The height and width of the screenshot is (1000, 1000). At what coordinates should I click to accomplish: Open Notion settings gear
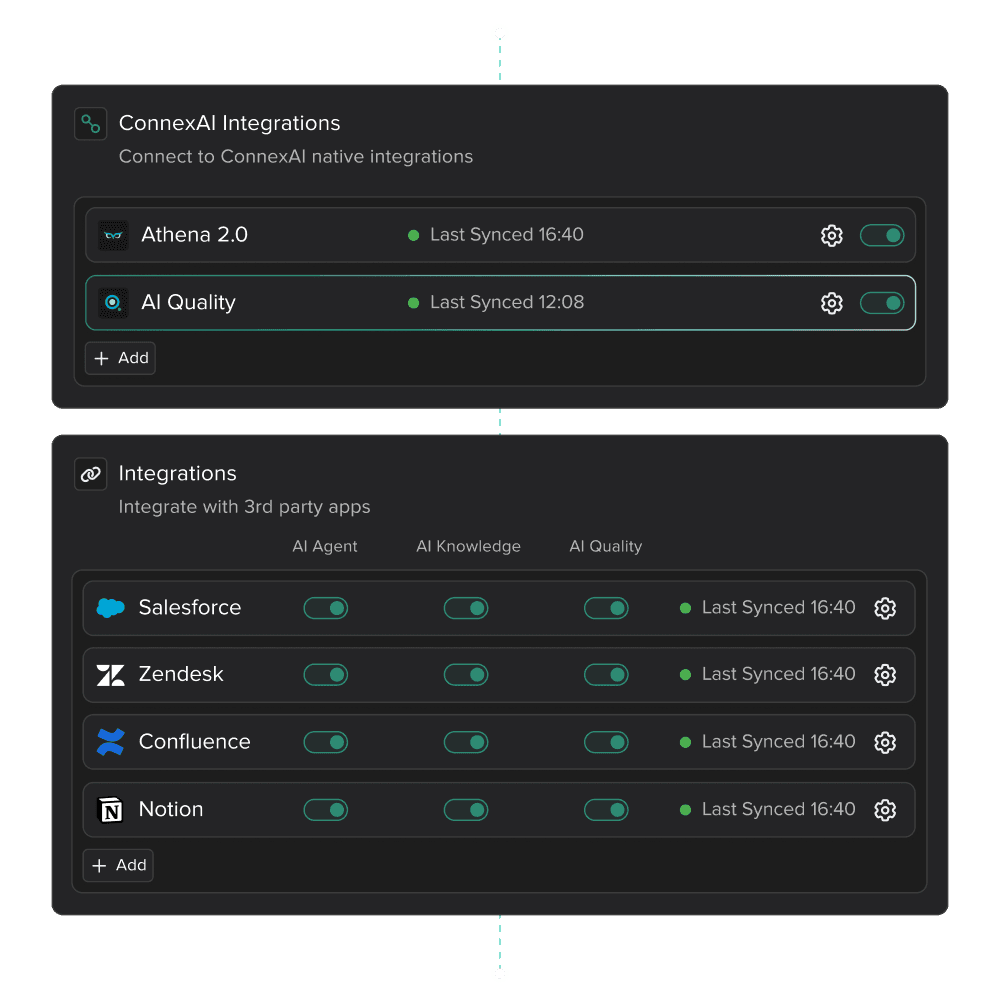885,809
